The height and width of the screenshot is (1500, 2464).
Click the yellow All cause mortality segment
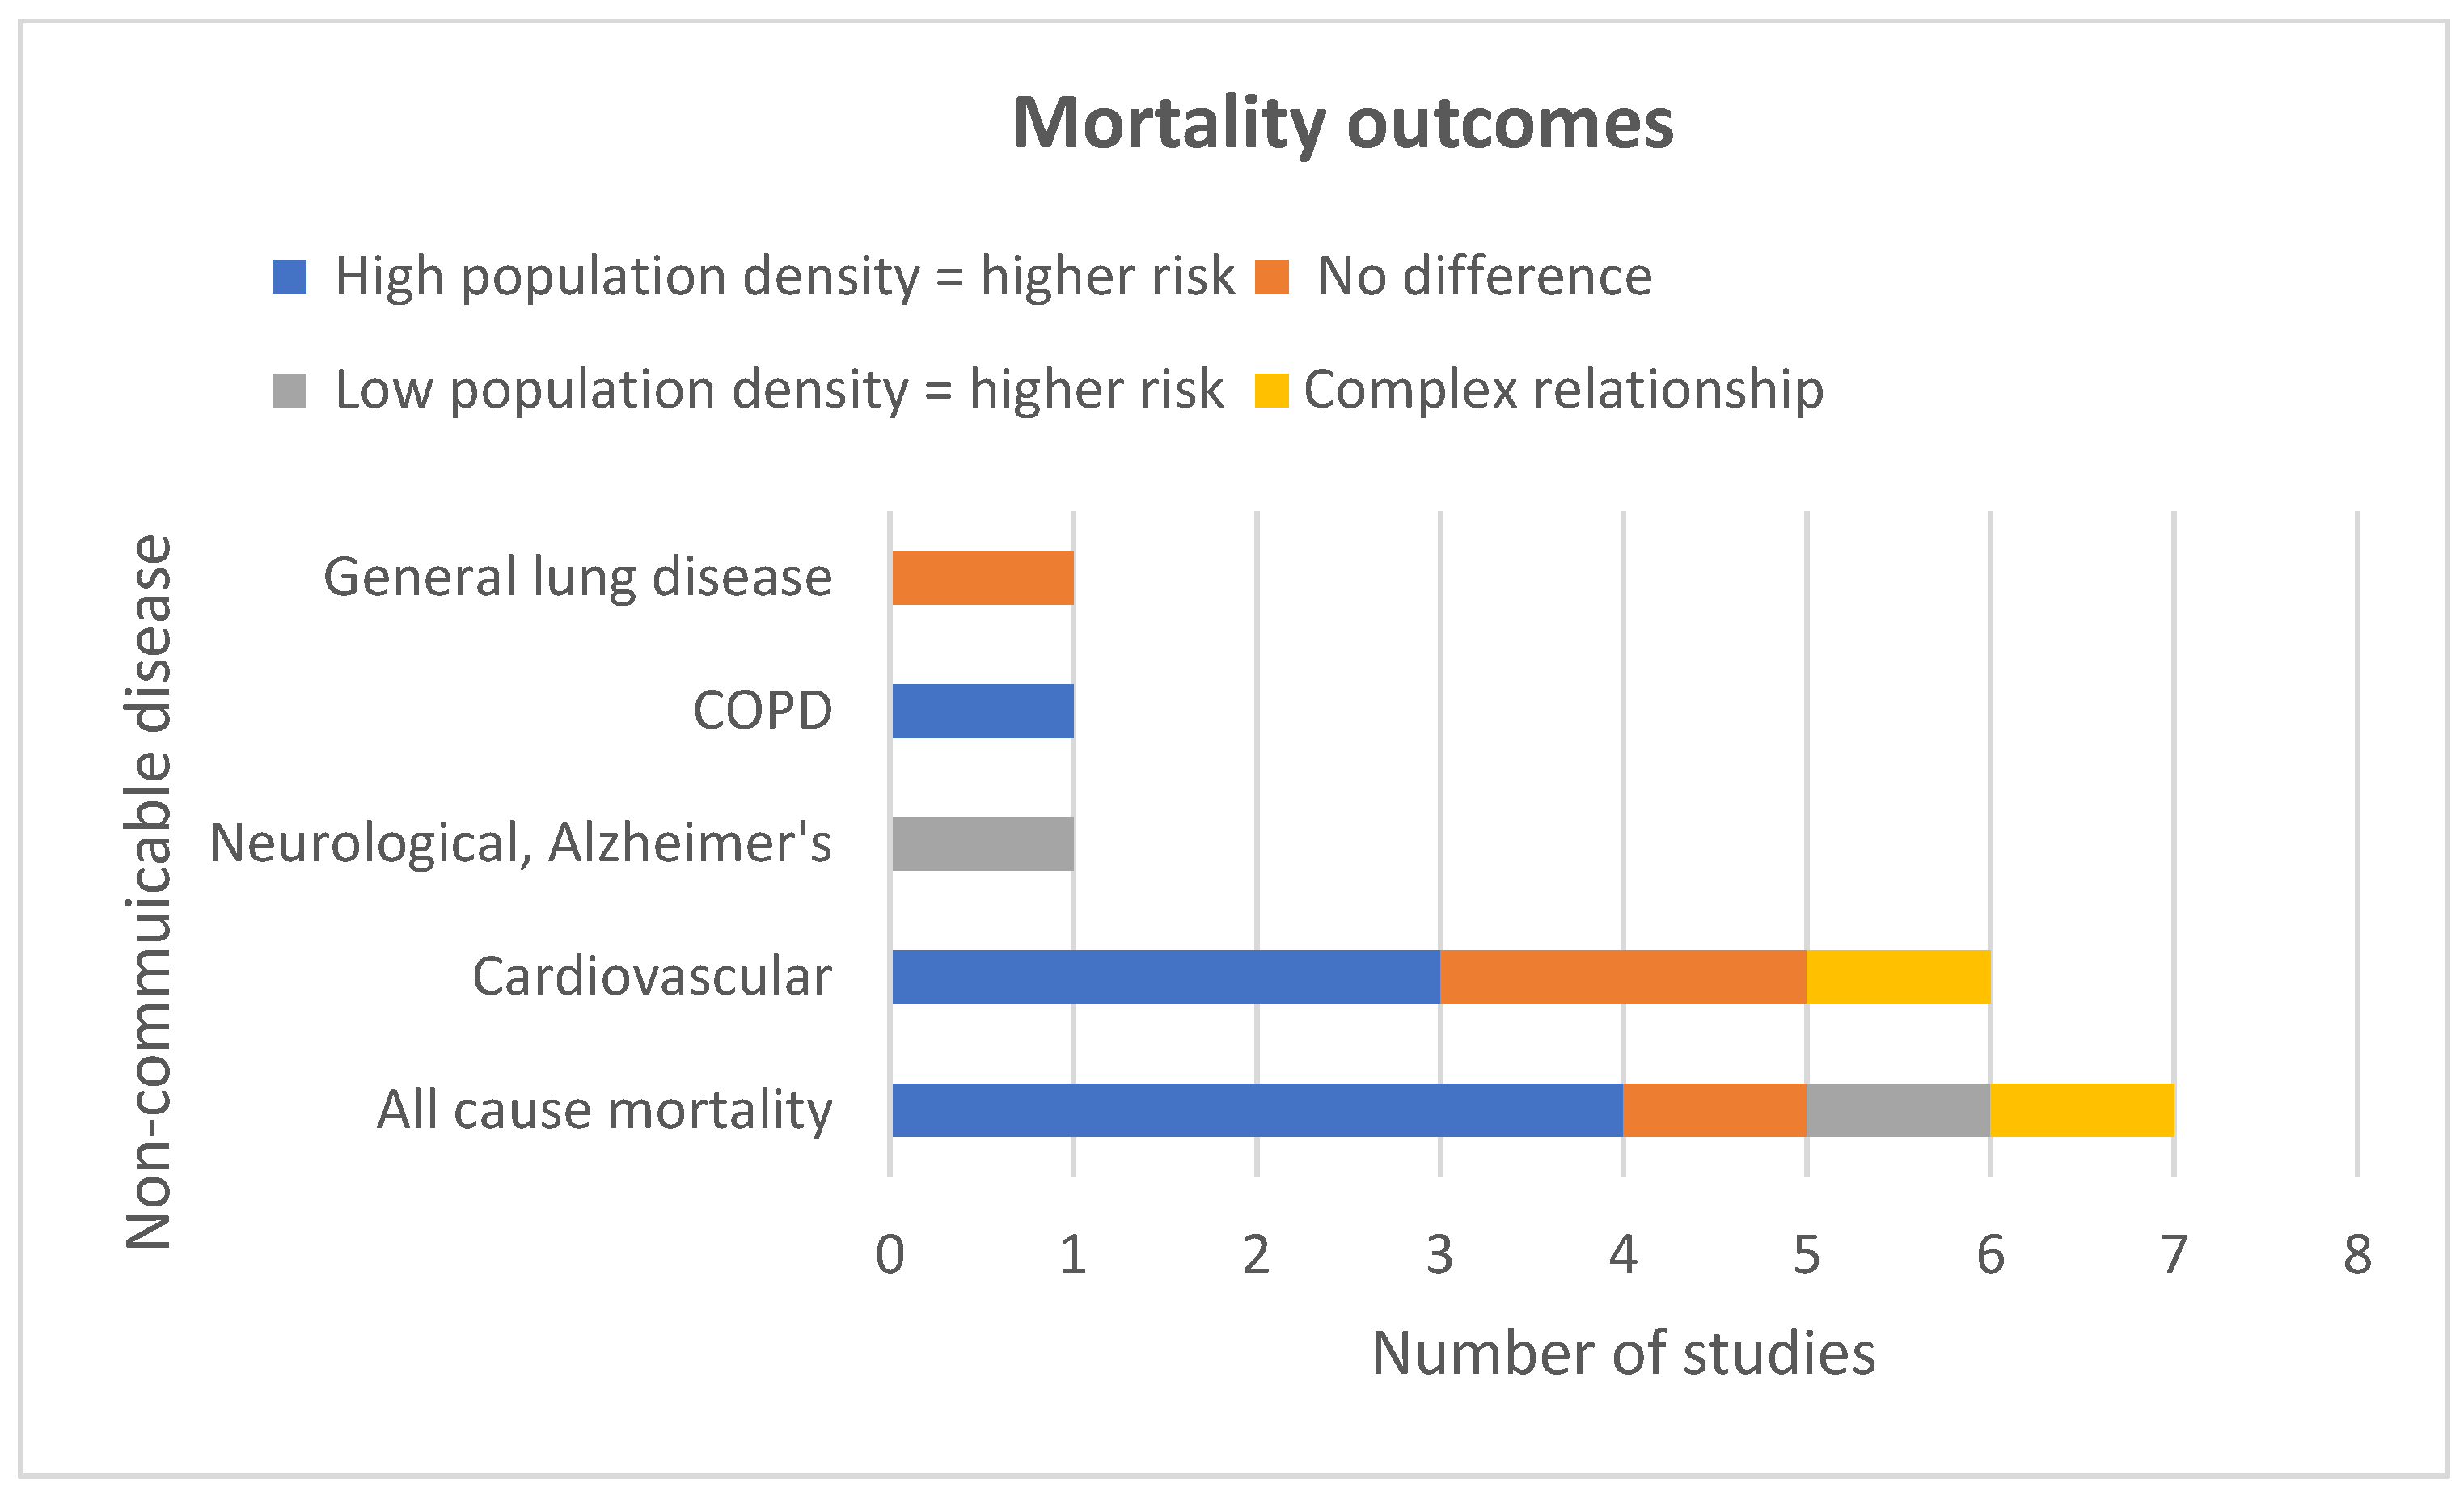tap(2082, 1110)
